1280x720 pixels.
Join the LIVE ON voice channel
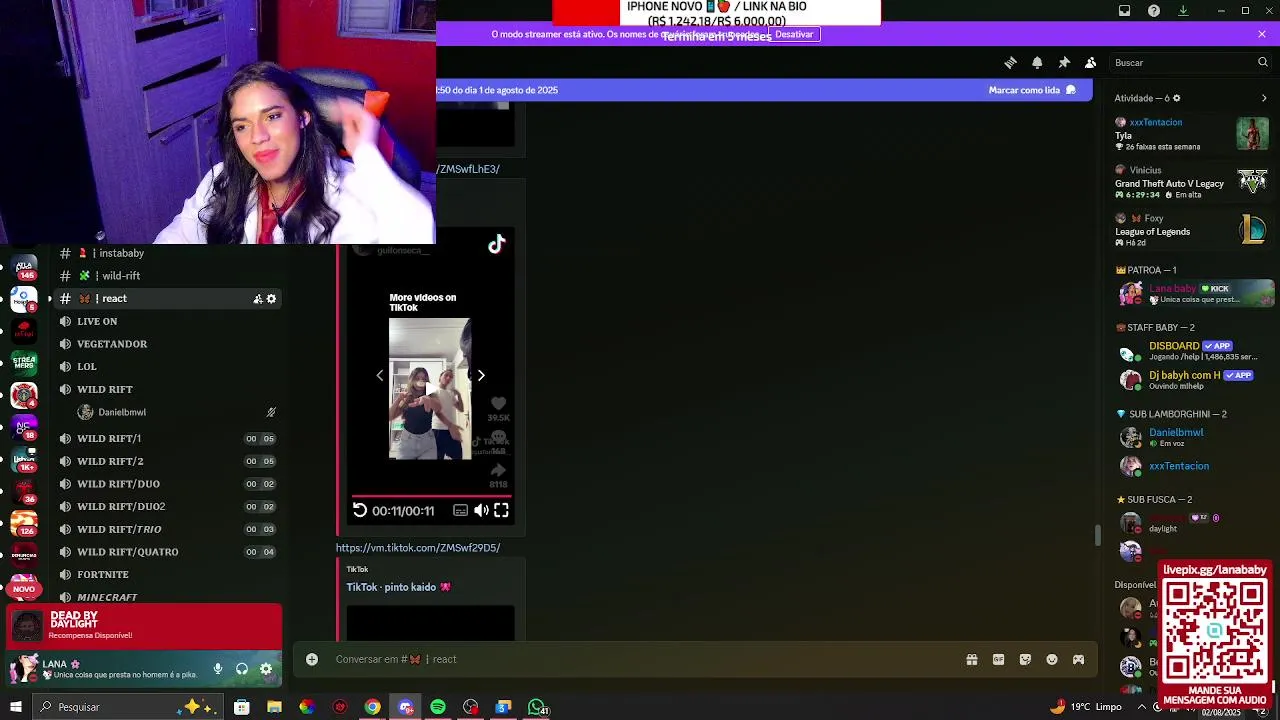coord(167,321)
